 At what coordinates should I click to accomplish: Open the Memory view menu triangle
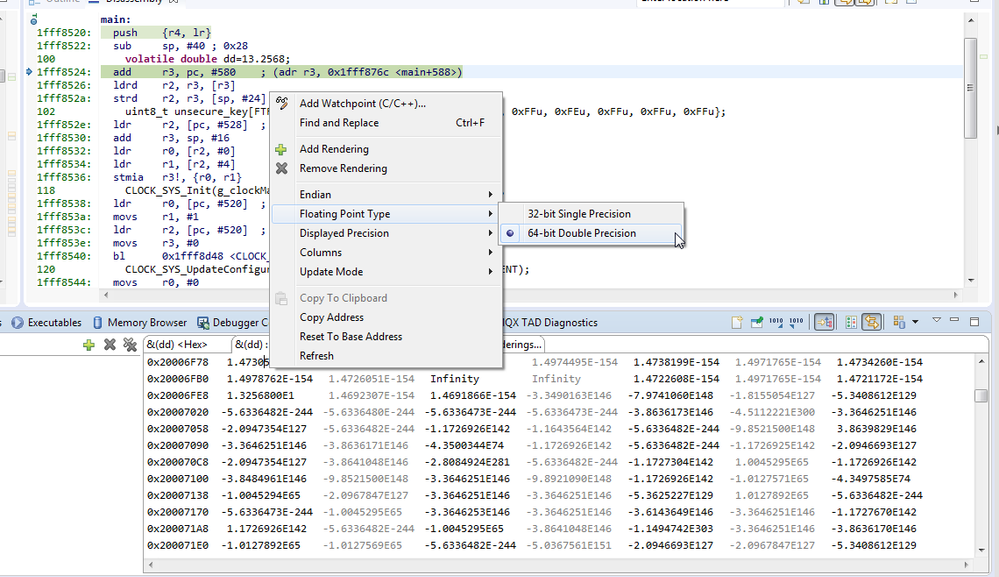click(x=937, y=320)
